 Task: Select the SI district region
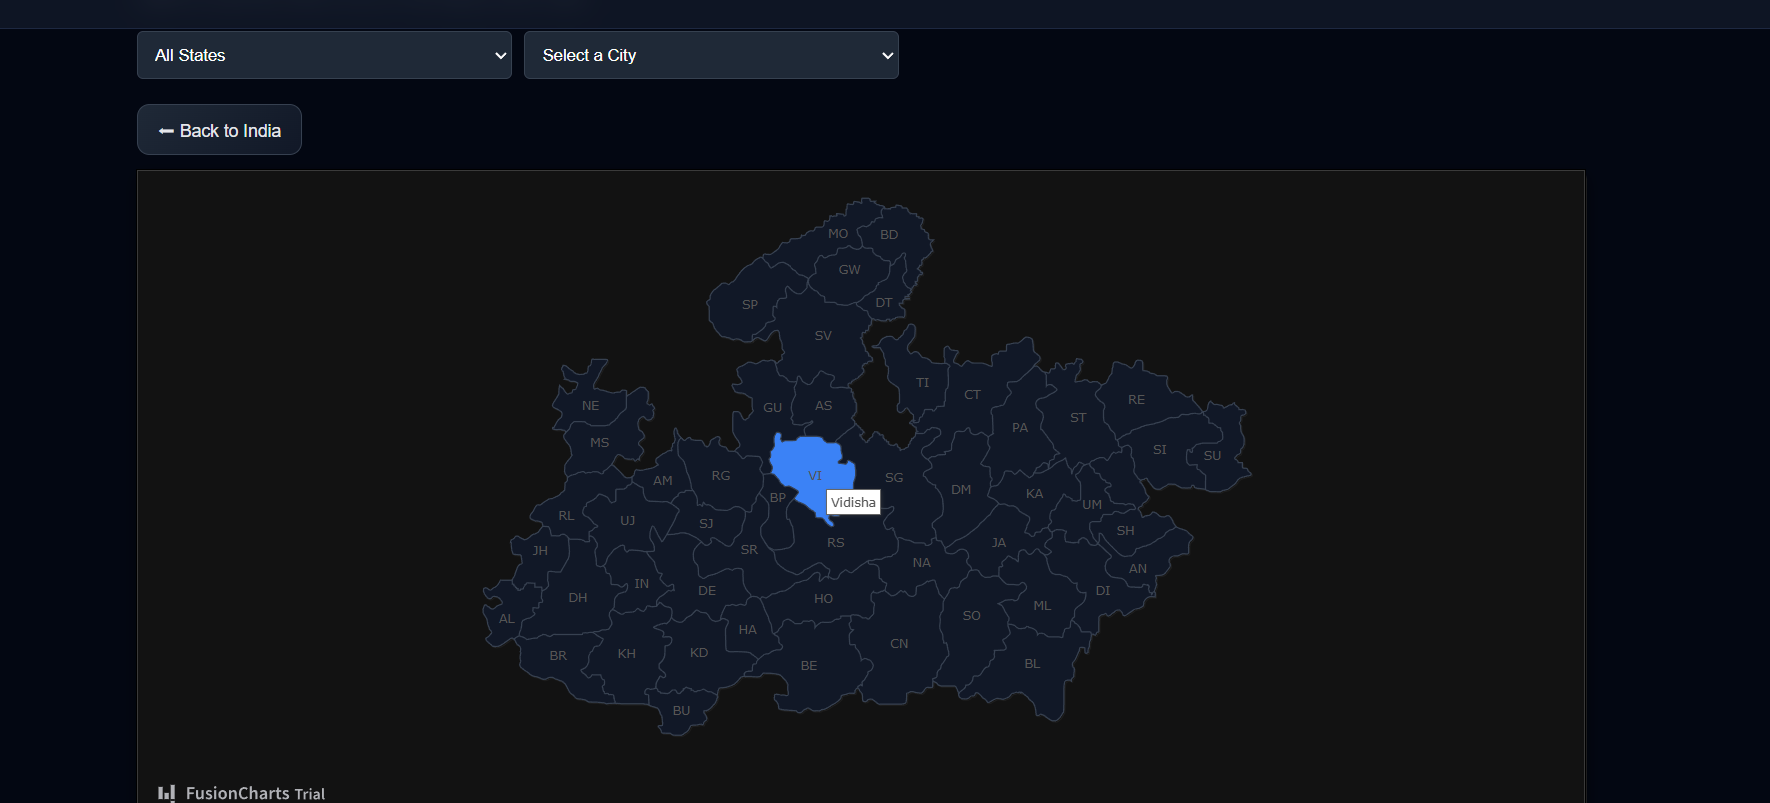[x=1159, y=450]
